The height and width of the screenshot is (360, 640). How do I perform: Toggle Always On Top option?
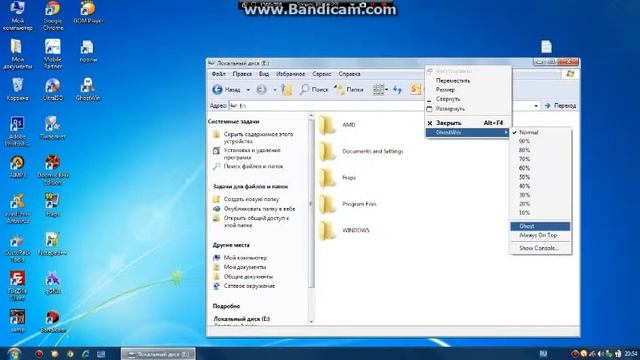(x=540, y=236)
